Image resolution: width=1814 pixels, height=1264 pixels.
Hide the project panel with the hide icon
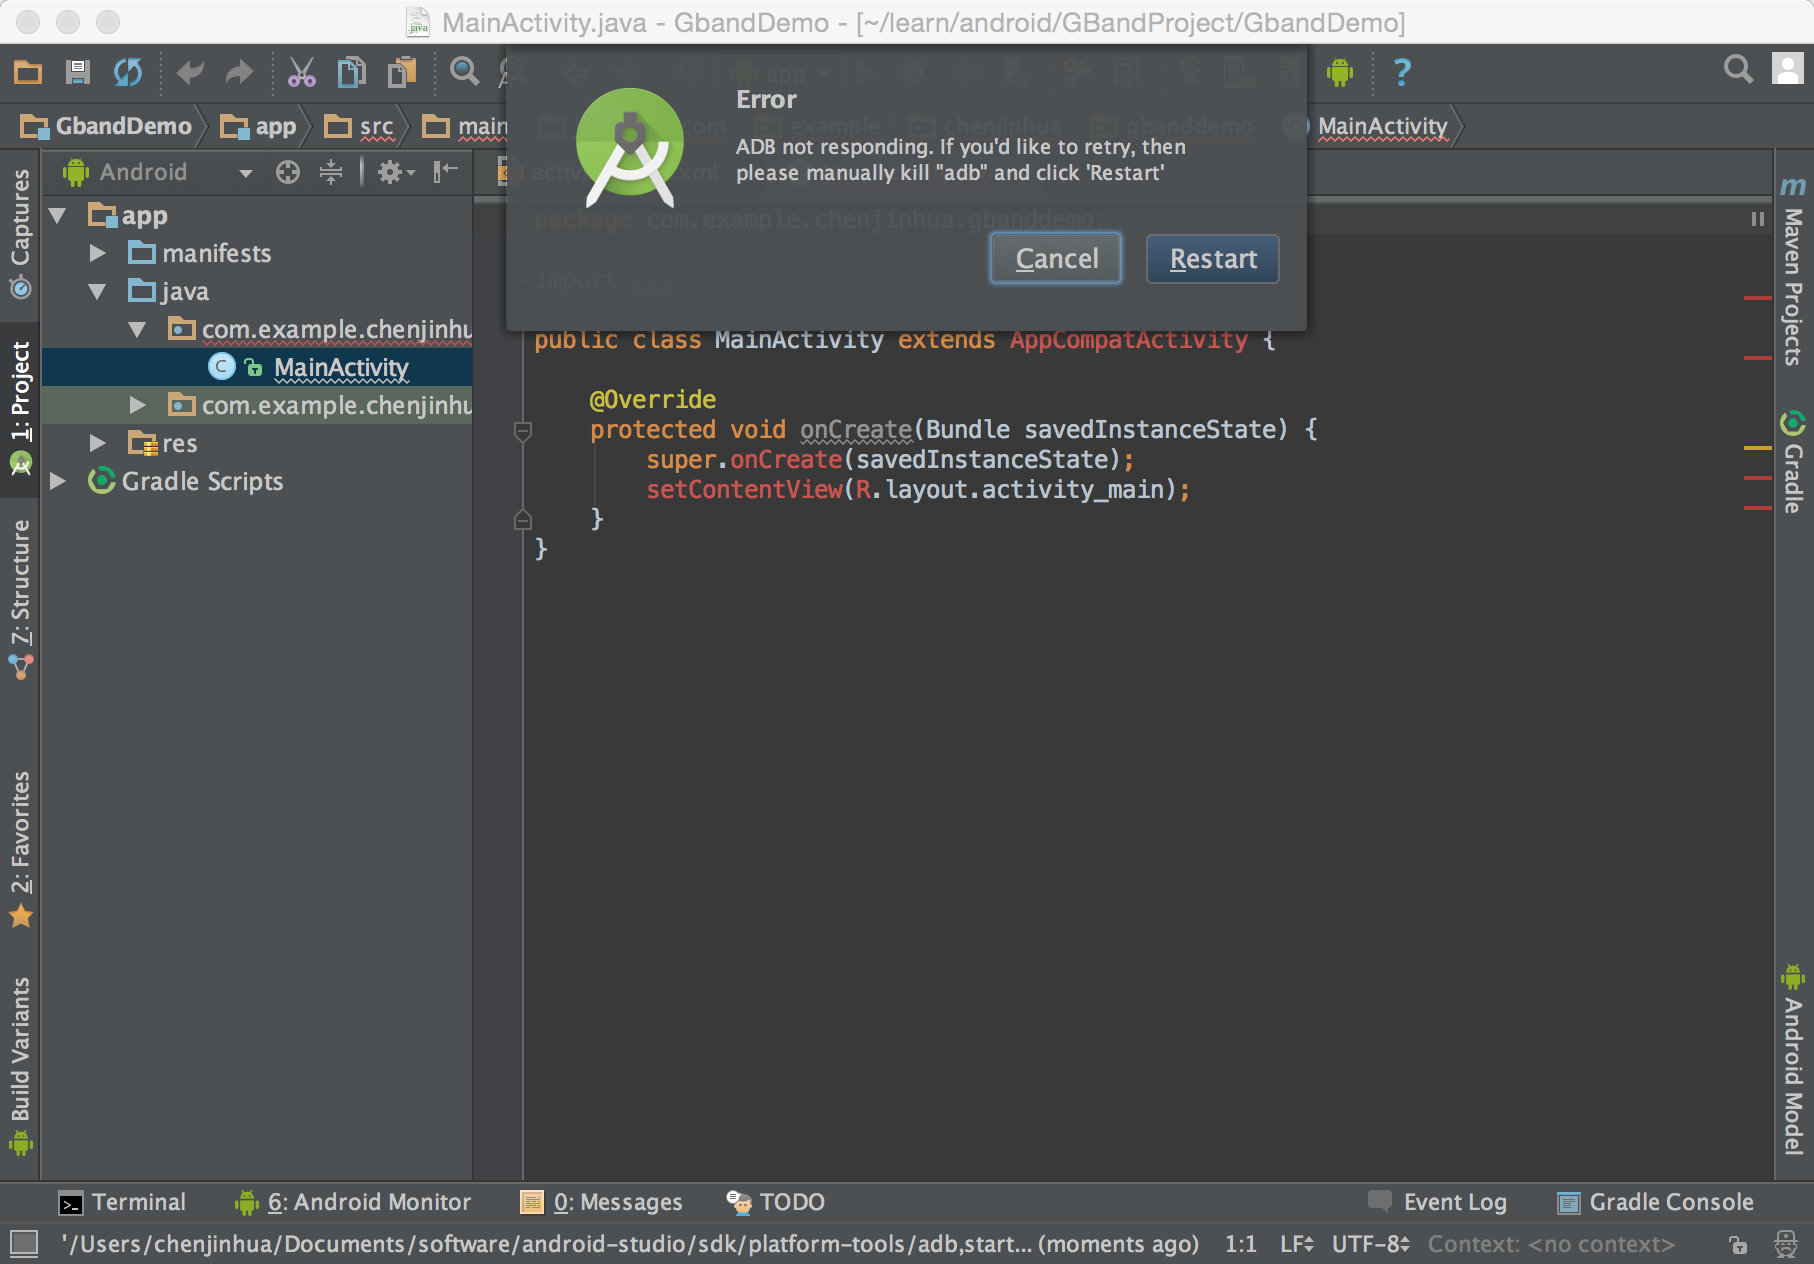point(445,172)
